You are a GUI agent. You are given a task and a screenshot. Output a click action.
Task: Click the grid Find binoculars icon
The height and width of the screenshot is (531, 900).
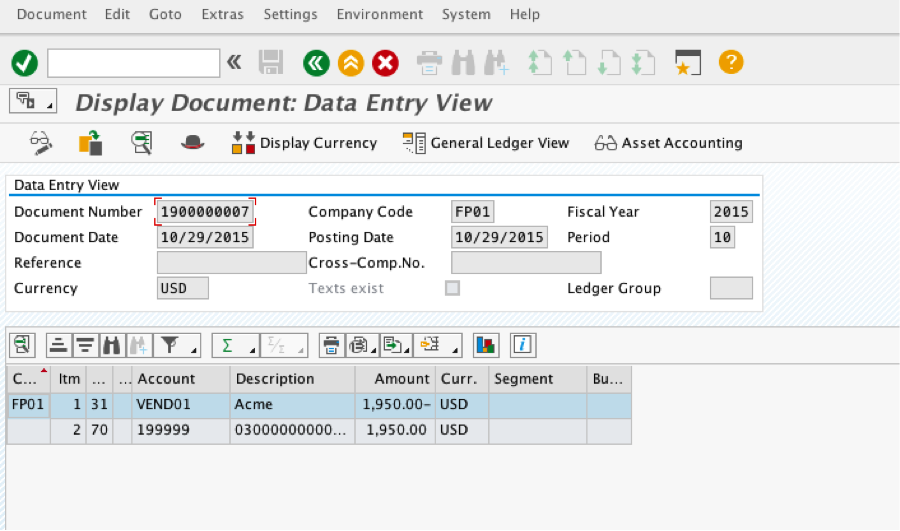(x=112, y=345)
